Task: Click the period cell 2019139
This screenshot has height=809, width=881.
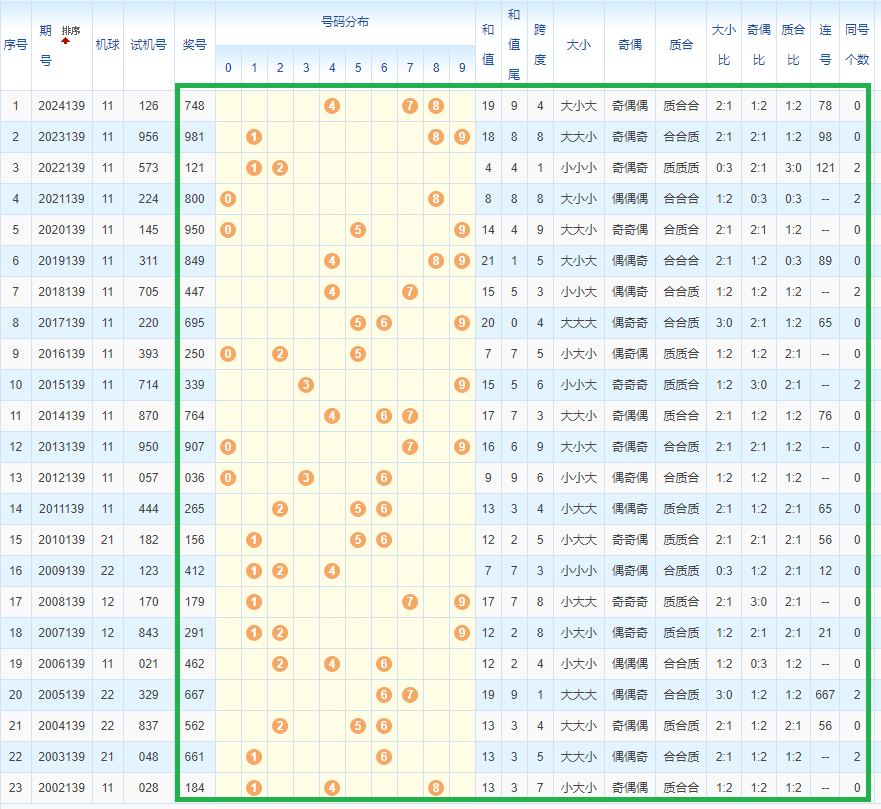Action: click(62, 261)
